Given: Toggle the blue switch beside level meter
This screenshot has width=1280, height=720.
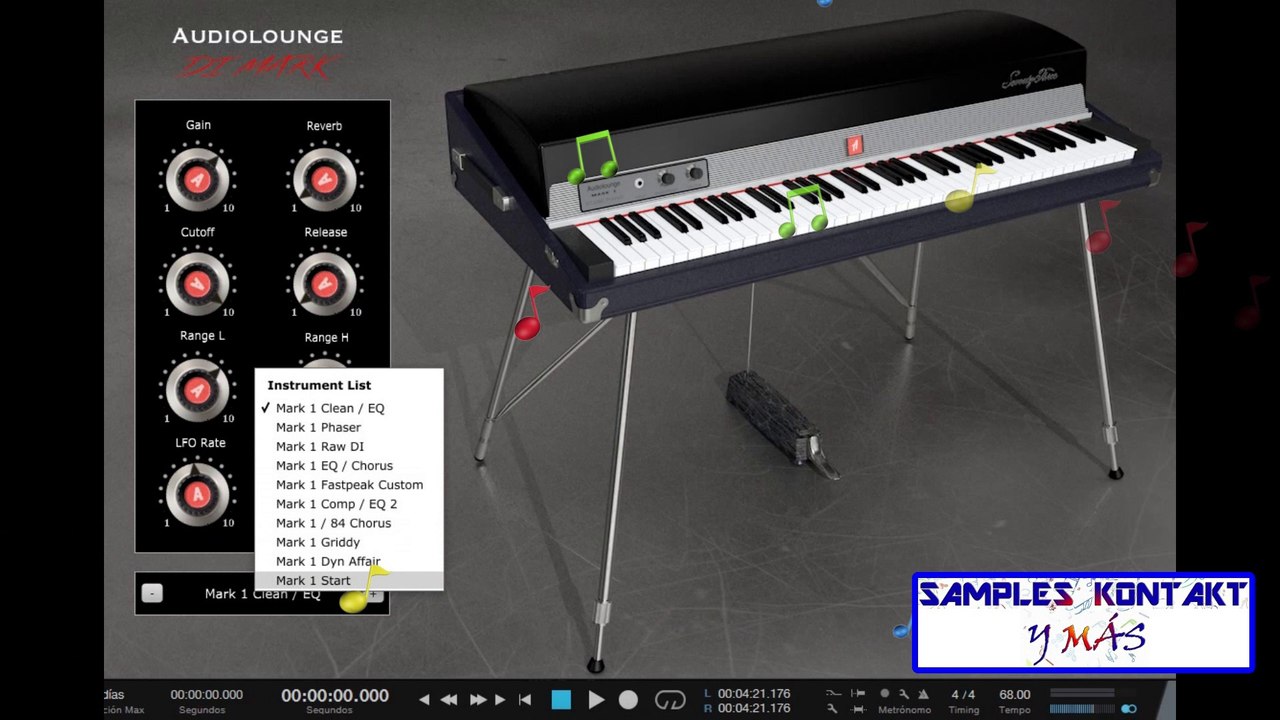Looking at the screenshot, I should click(x=1129, y=709).
